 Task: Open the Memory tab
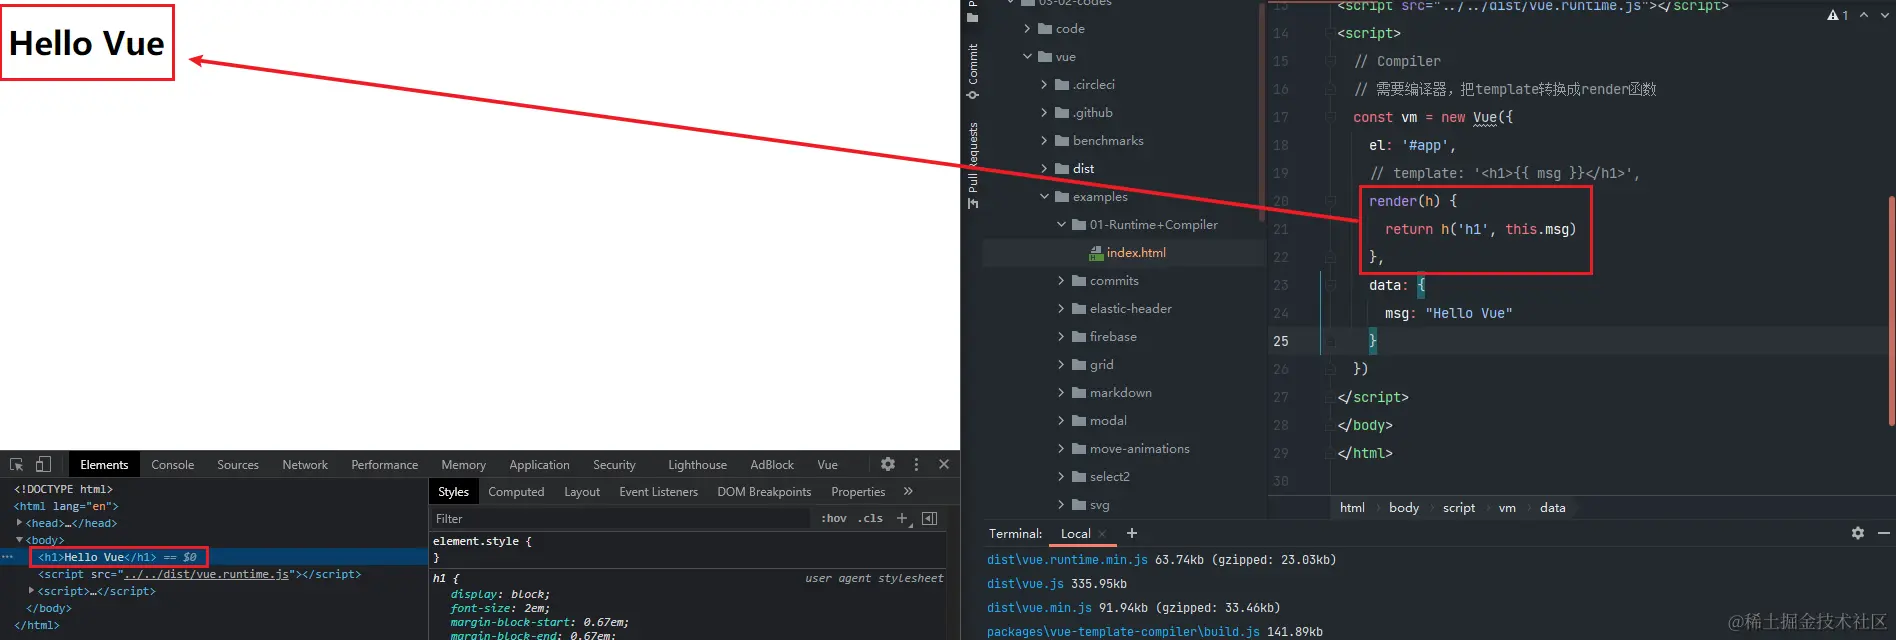point(464,465)
